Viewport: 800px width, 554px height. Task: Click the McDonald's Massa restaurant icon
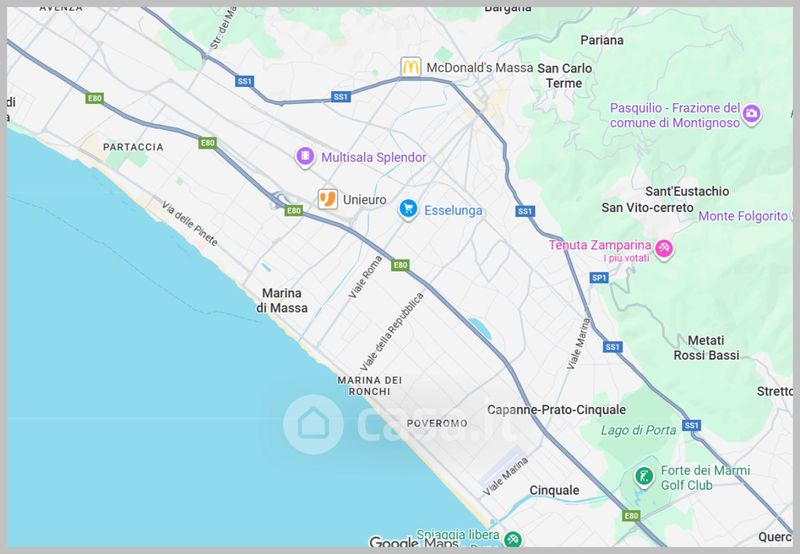coord(411,67)
